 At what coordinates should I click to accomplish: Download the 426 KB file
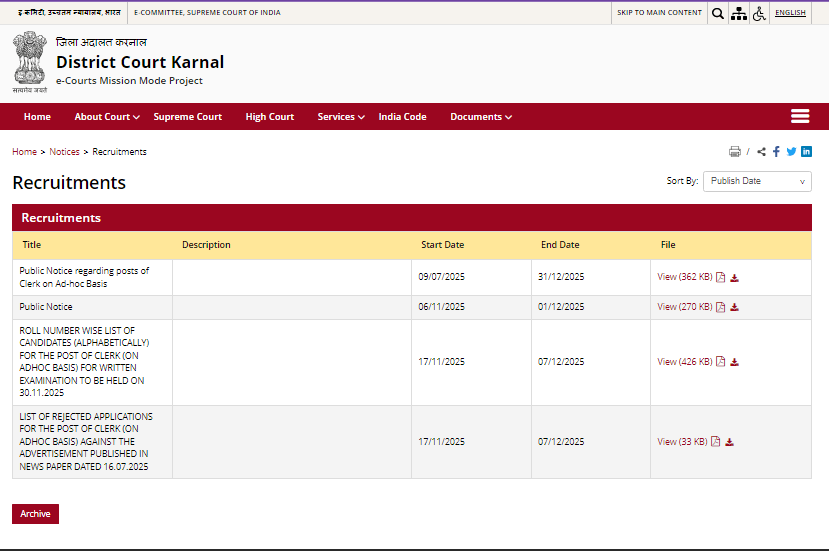coord(734,362)
